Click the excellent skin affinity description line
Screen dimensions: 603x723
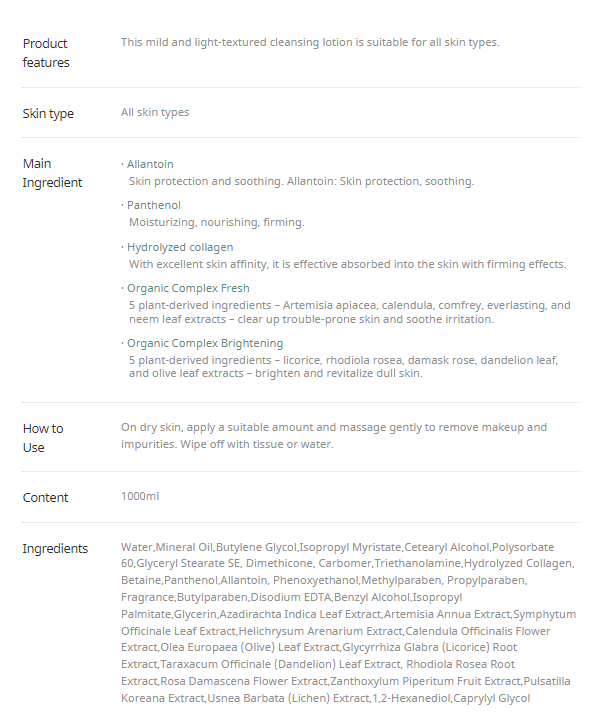coord(347,265)
